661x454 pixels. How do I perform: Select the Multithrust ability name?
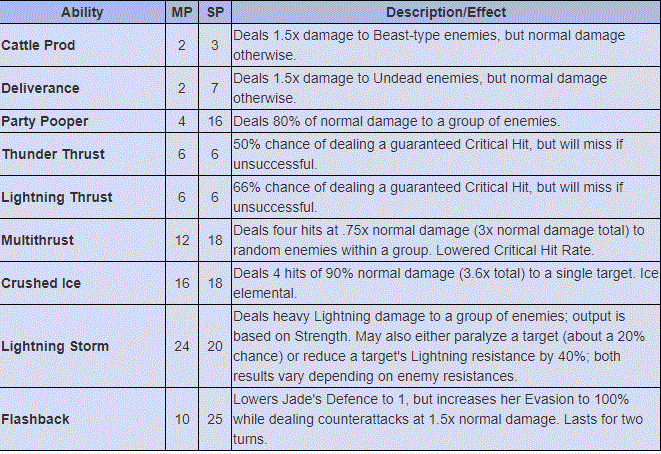pos(37,241)
